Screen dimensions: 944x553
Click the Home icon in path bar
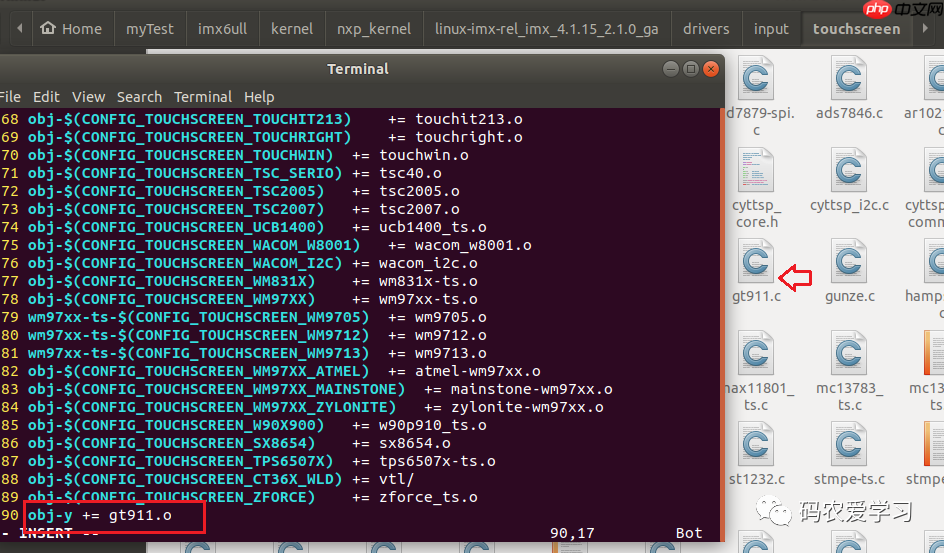[x=48, y=28]
